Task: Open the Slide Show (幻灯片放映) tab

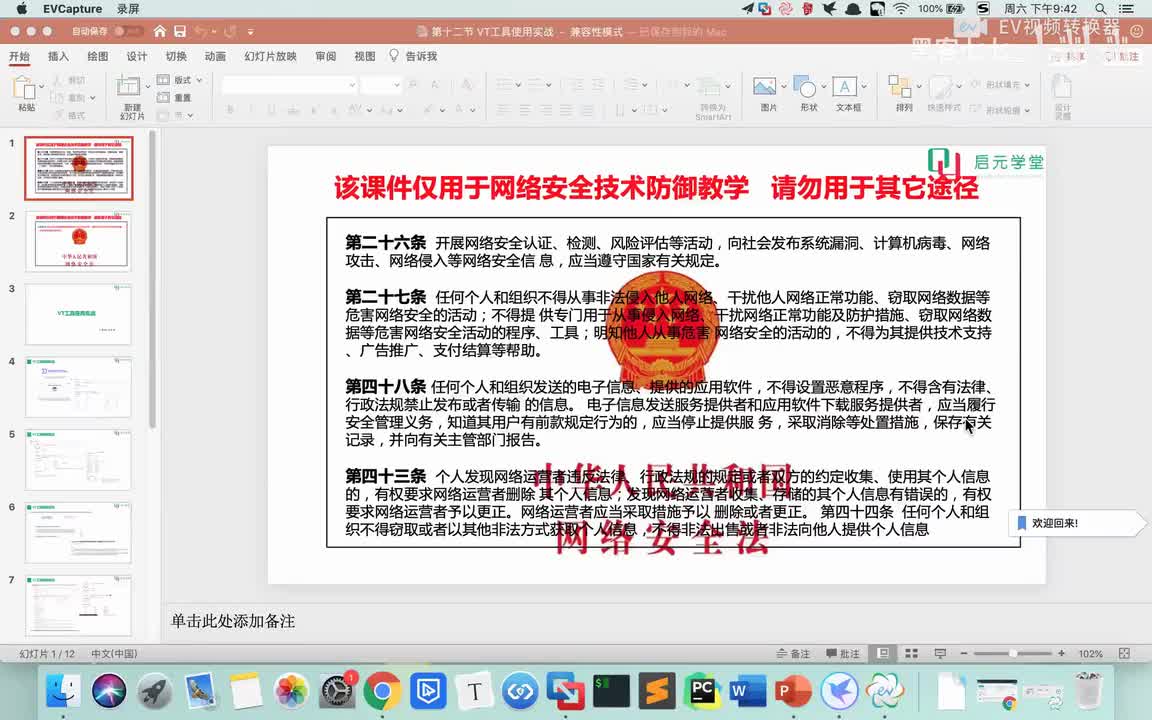Action: point(270,57)
